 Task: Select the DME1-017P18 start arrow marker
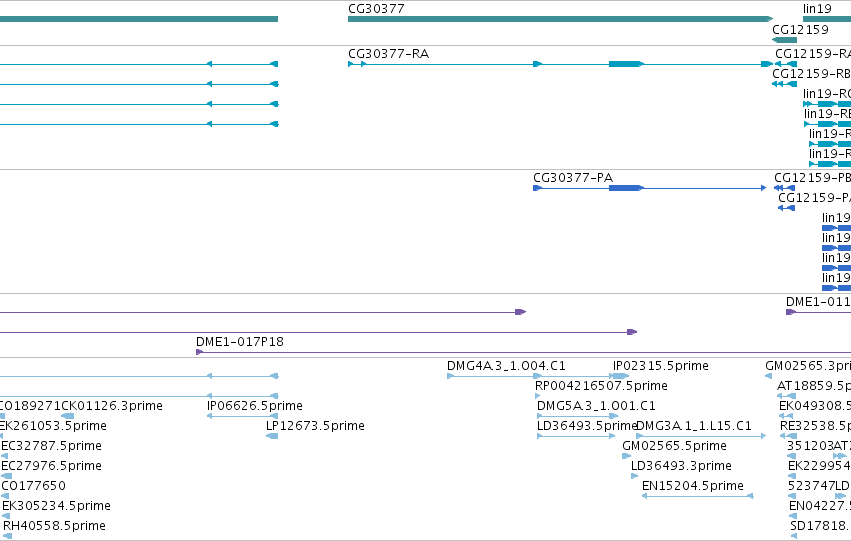[199, 352]
